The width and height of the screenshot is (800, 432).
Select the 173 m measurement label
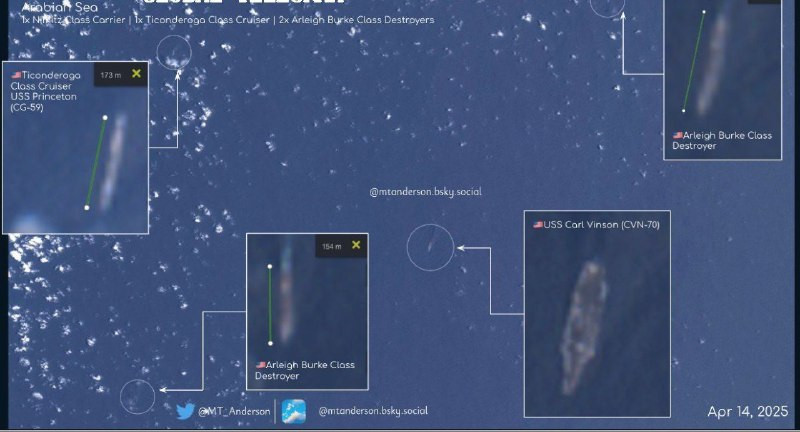point(111,75)
